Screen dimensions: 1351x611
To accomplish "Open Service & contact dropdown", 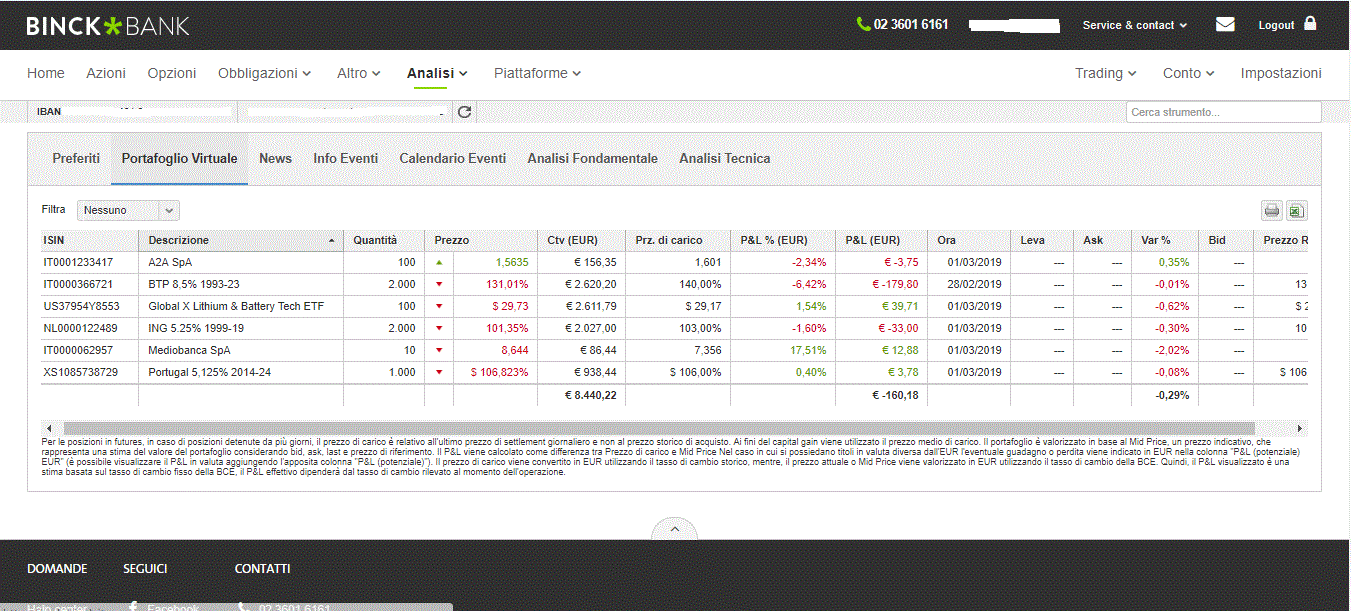I will click(x=1135, y=25).
